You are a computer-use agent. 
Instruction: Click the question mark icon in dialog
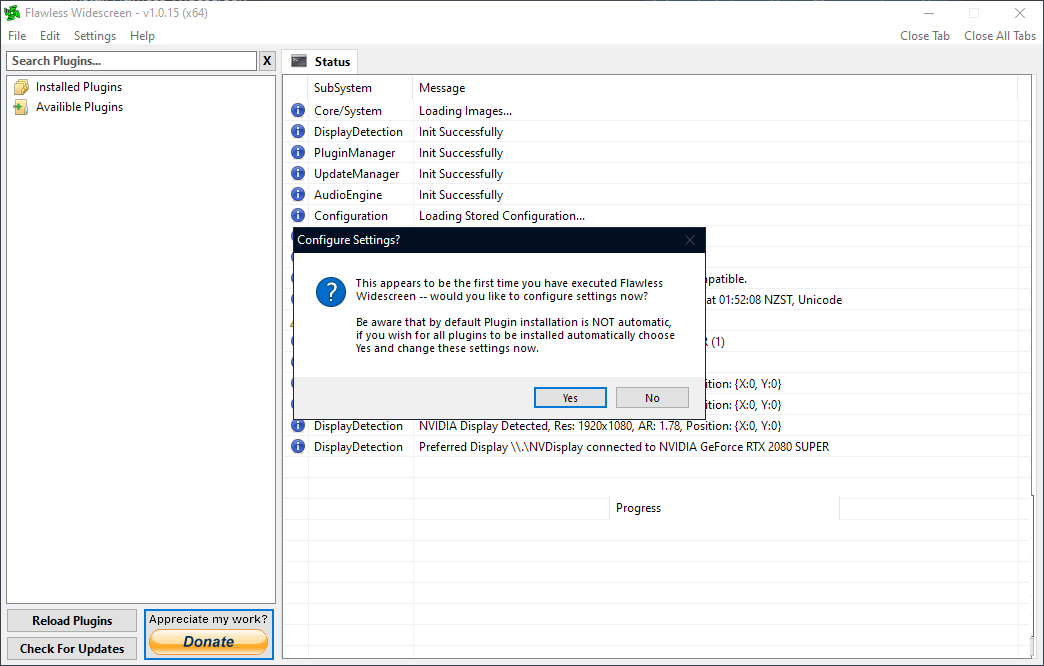(331, 292)
